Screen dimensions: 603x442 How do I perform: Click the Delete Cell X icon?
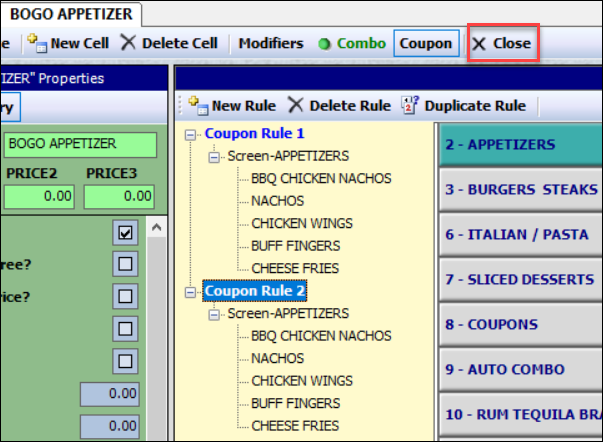tap(128, 42)
